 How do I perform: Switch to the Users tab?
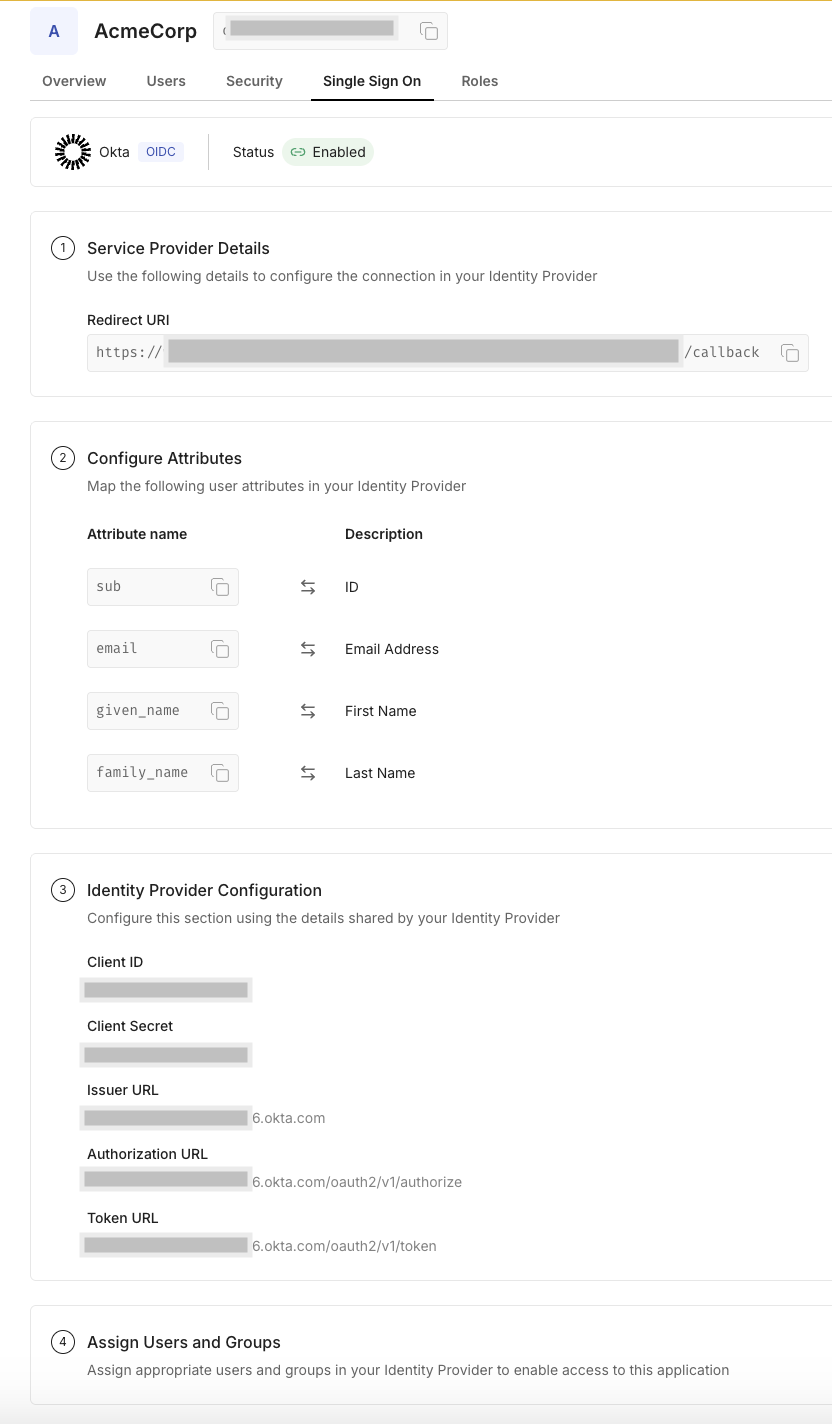166,81
